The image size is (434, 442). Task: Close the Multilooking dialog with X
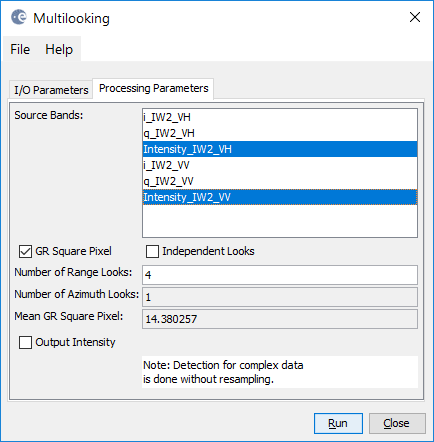point(415,17)
